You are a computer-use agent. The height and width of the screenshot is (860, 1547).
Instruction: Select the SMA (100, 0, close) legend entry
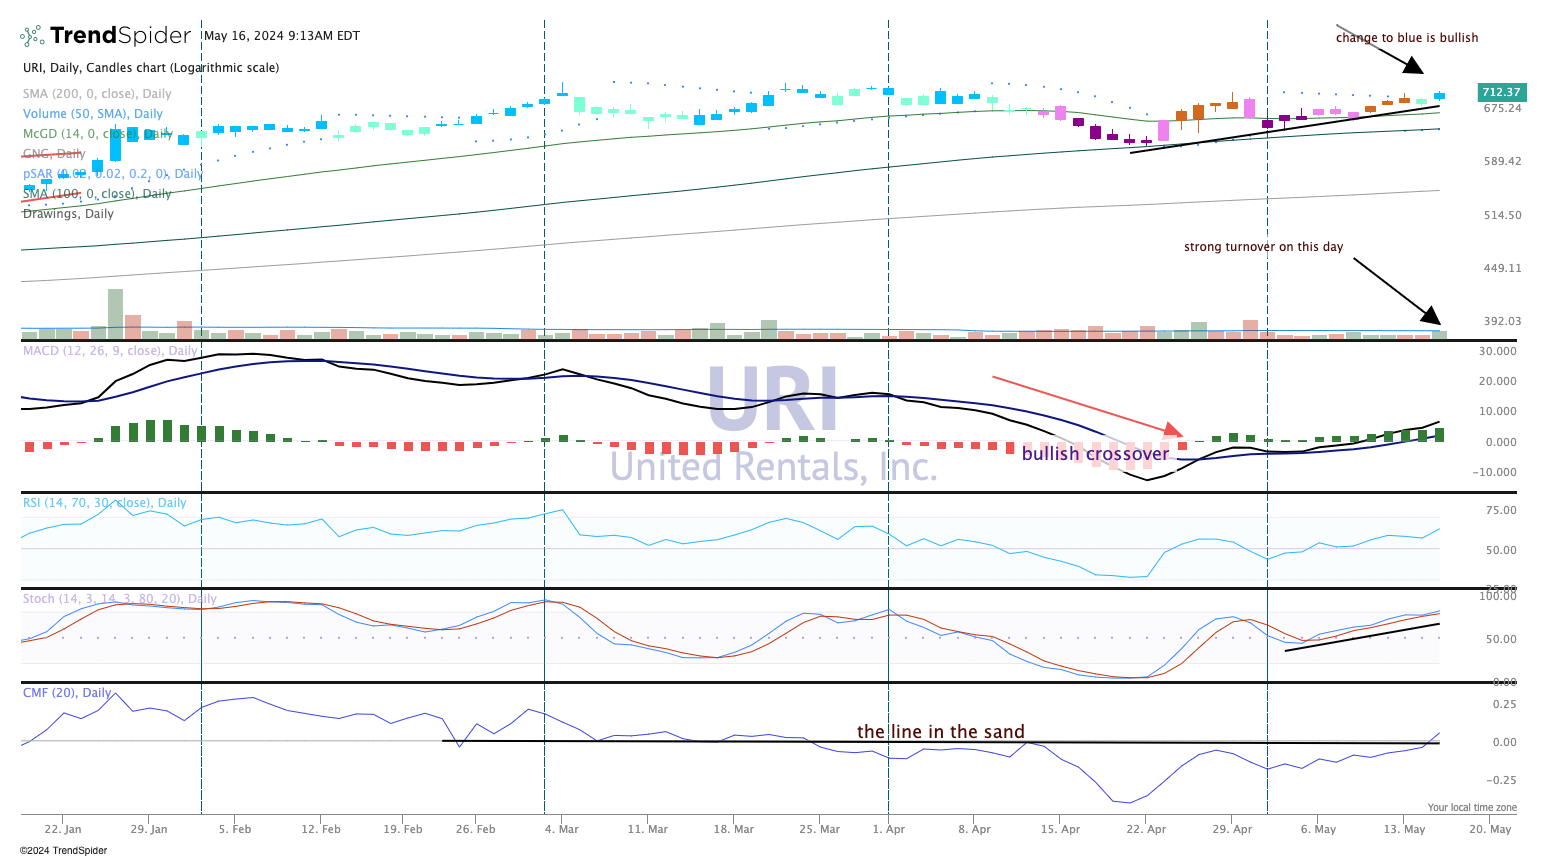click(97, 194)
